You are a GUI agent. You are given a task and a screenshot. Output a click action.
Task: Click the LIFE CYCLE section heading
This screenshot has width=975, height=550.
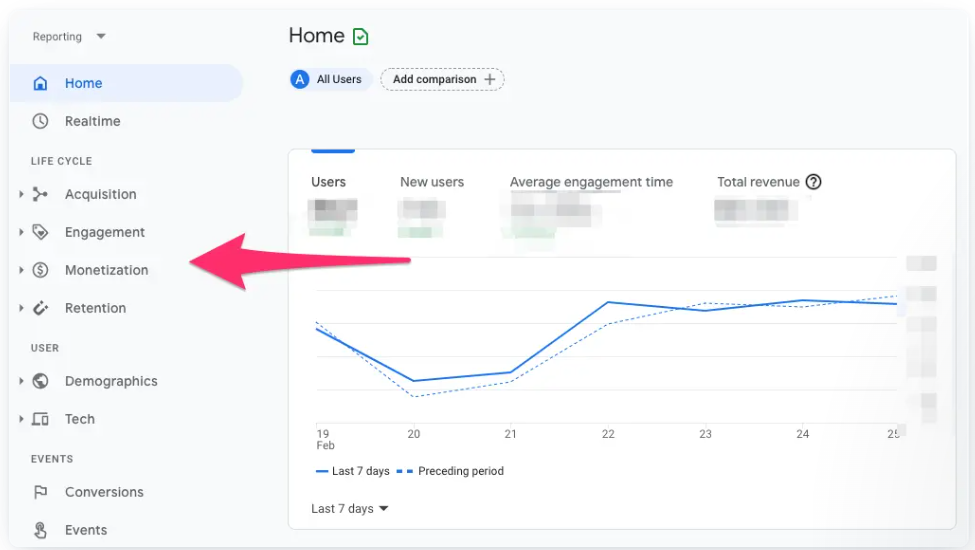pos(62,161)
